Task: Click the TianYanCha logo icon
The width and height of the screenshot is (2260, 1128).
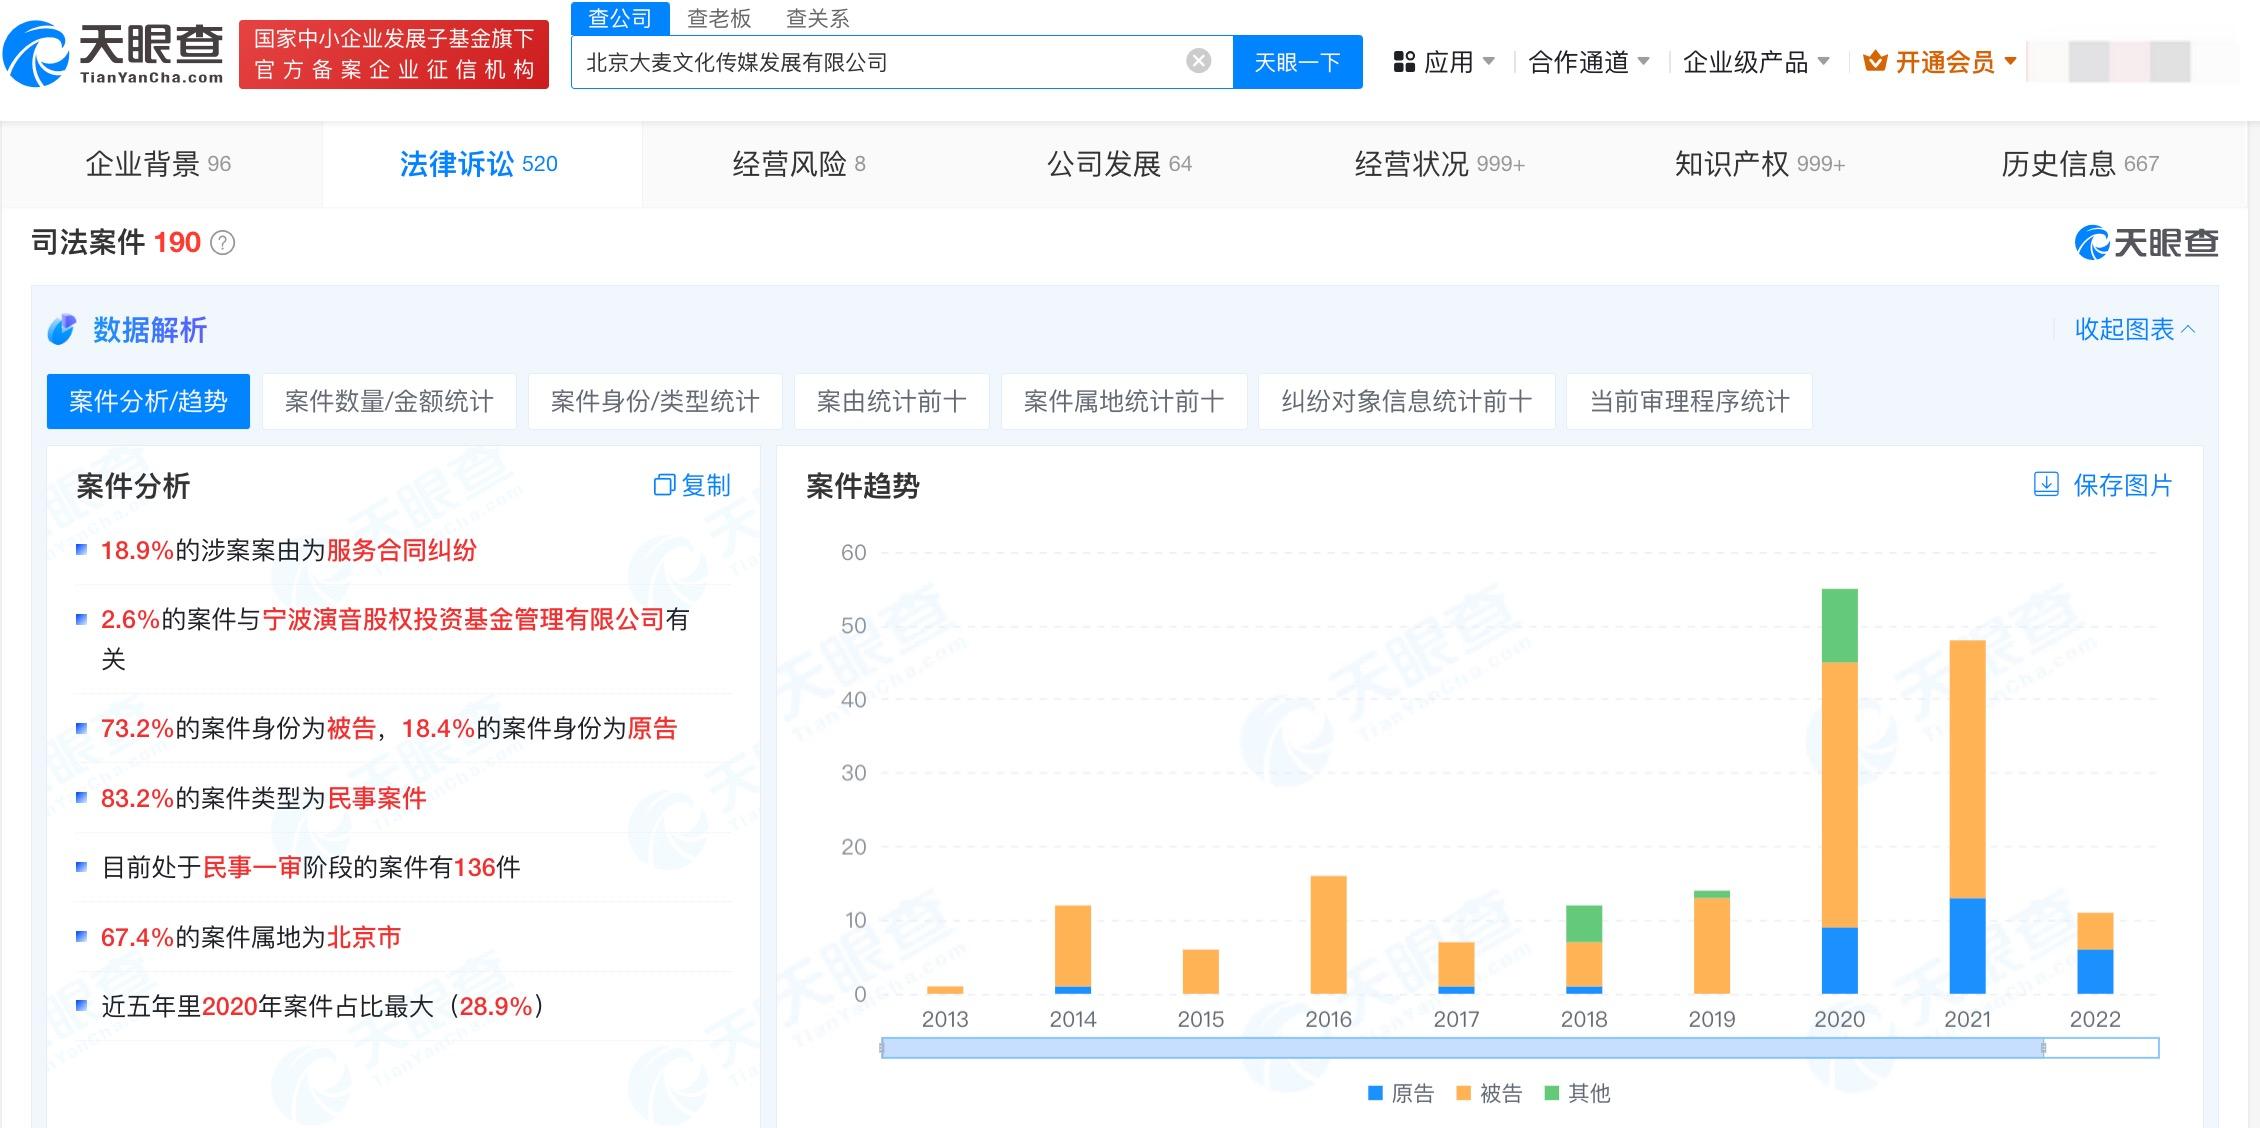Action: pos(36,55)
